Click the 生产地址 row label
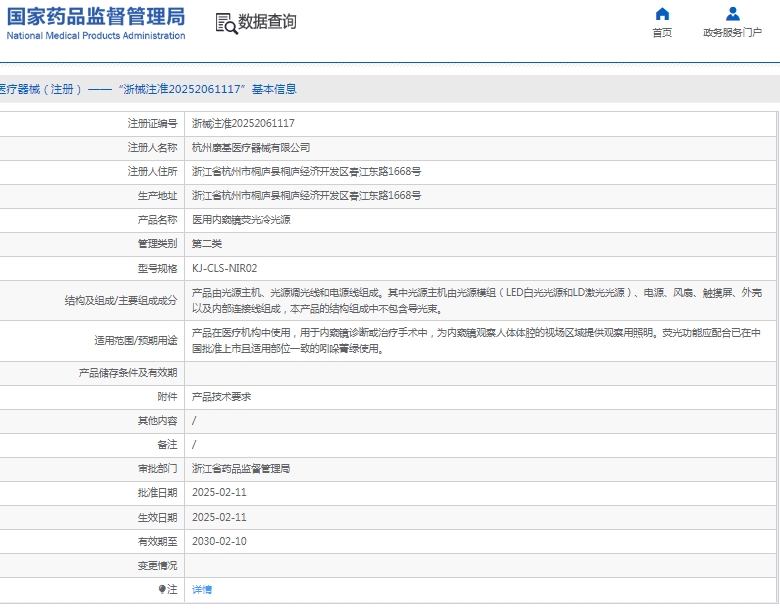 157,196
